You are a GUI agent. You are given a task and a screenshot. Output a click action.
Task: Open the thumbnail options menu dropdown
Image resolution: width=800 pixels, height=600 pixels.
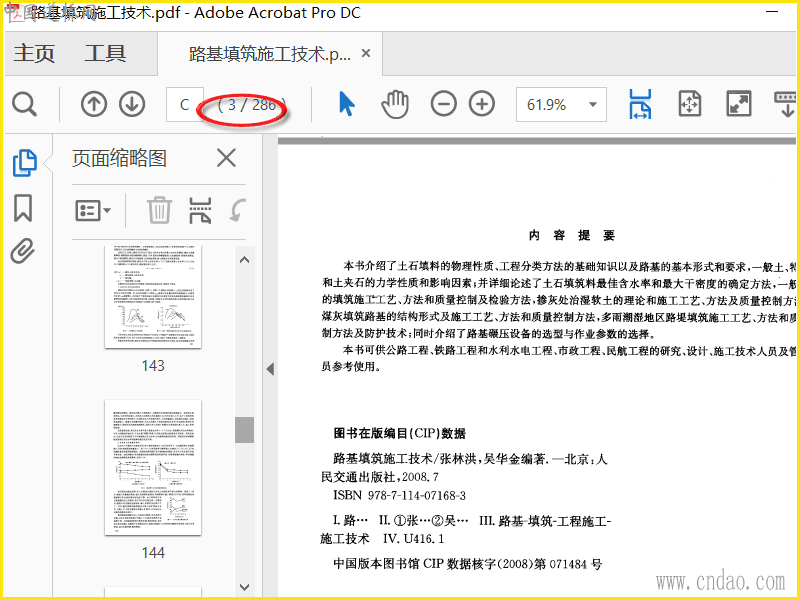pyautogui.click(x=93, y=210)
